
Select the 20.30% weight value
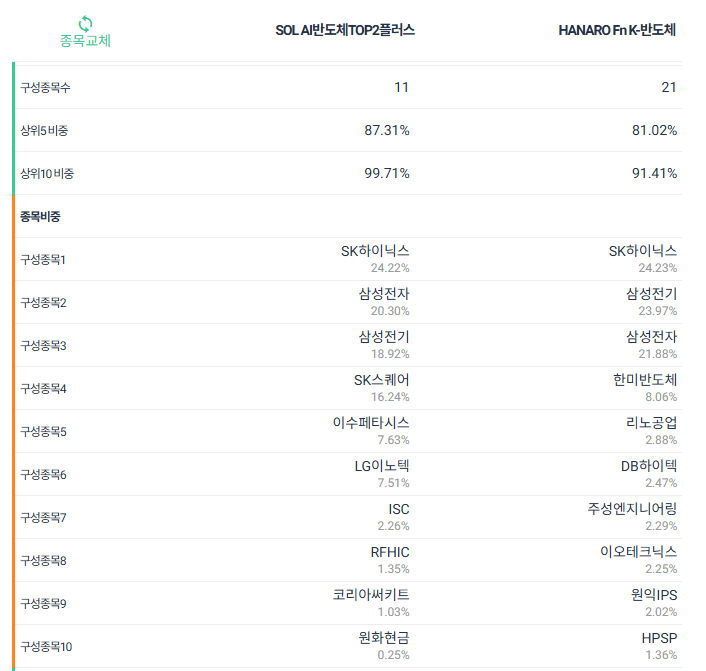(x=390, y=311)
